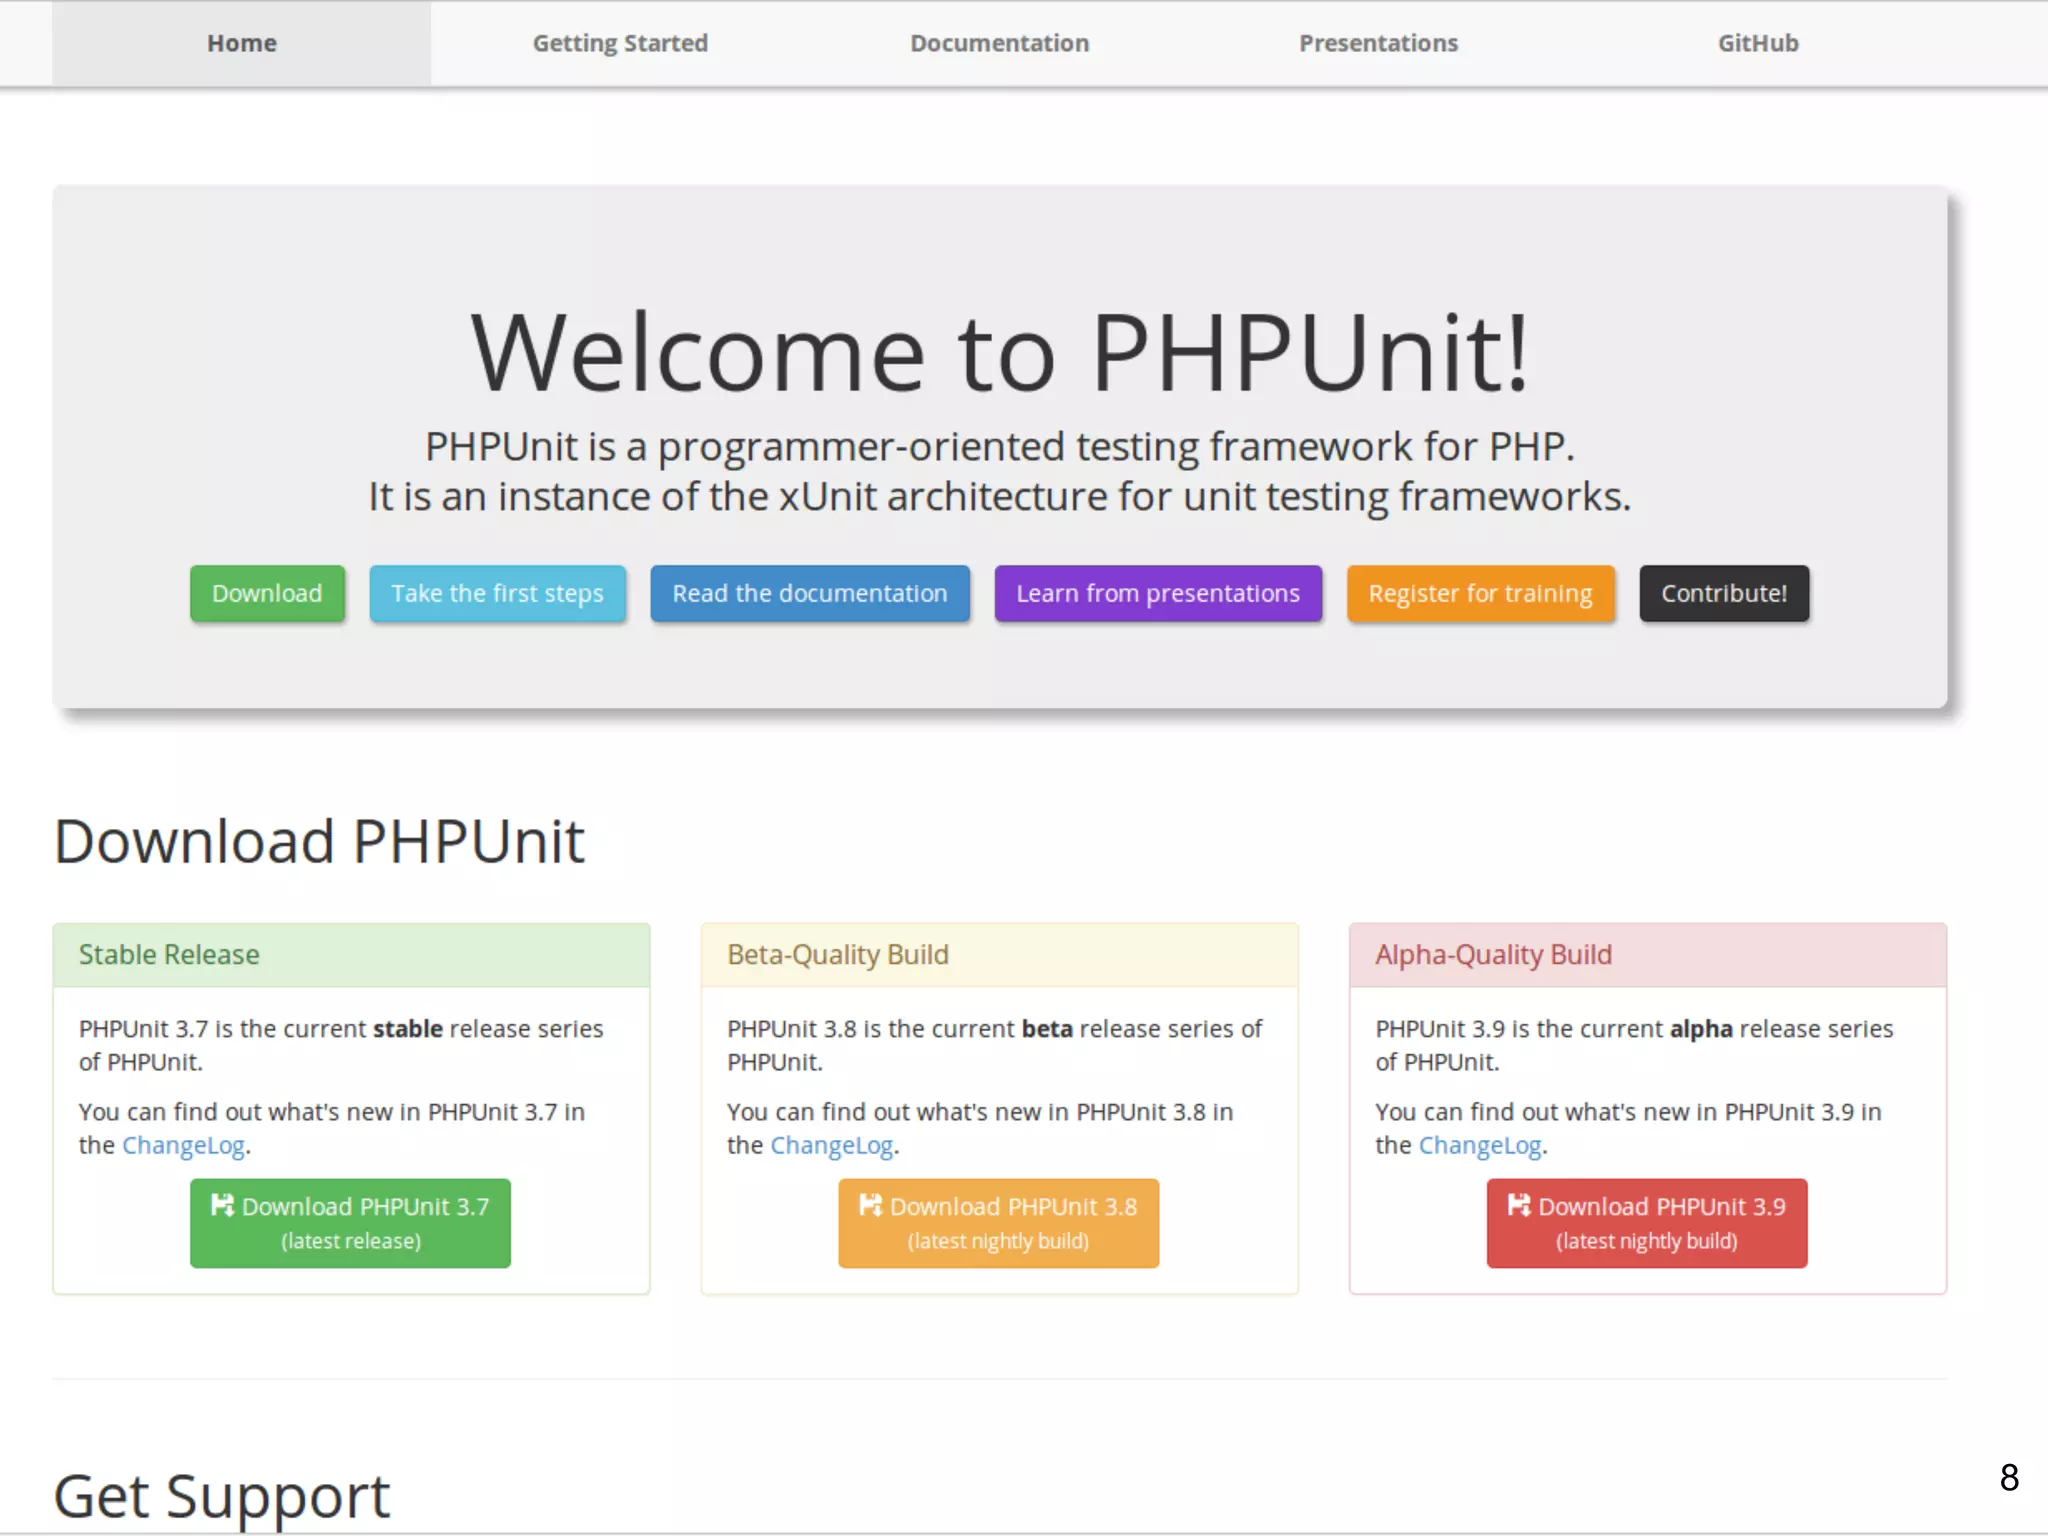Click download icon on PHPUnit 3.8 button
The image size is (2048, 1536).
tap(870, 1205)
